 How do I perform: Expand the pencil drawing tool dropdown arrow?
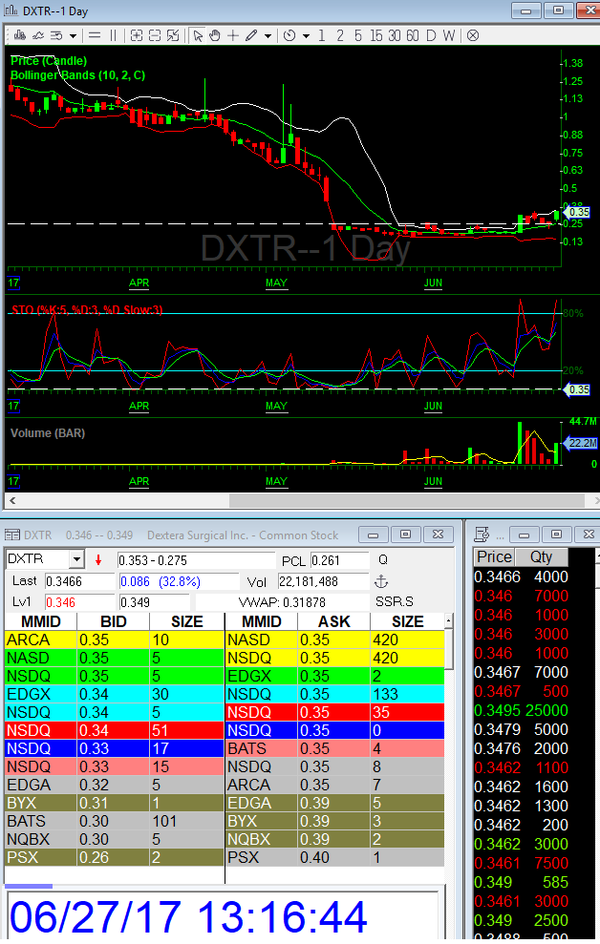(267, 36)
